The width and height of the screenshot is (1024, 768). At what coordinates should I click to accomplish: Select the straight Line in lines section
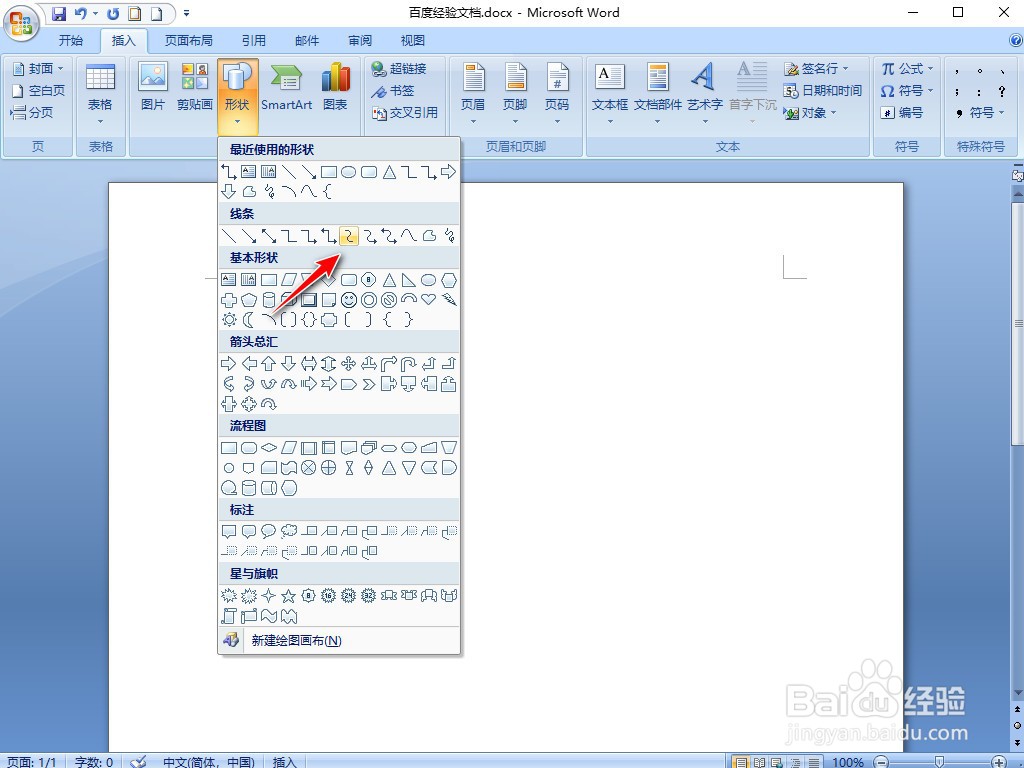pos(229,236)
